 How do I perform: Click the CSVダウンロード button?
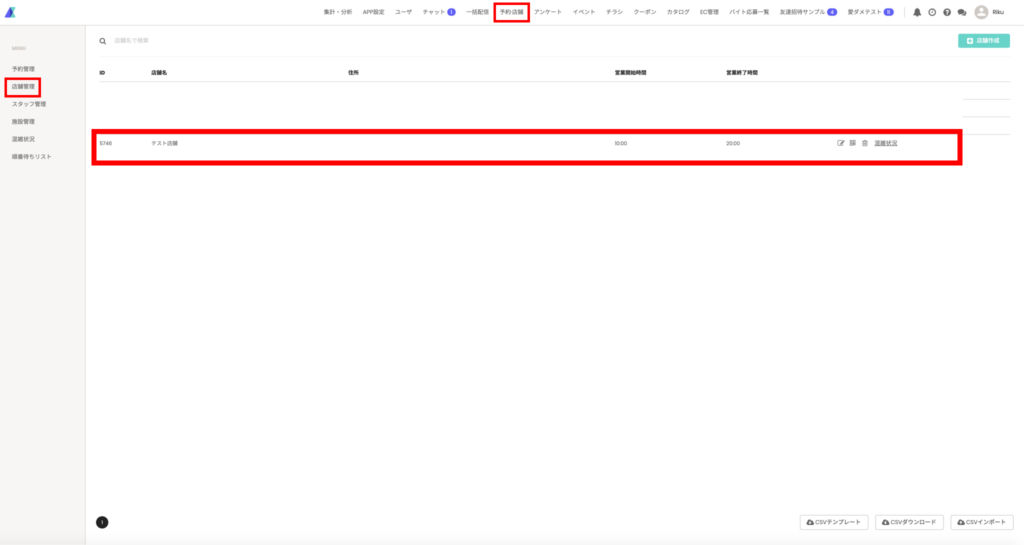pos(909,522)
